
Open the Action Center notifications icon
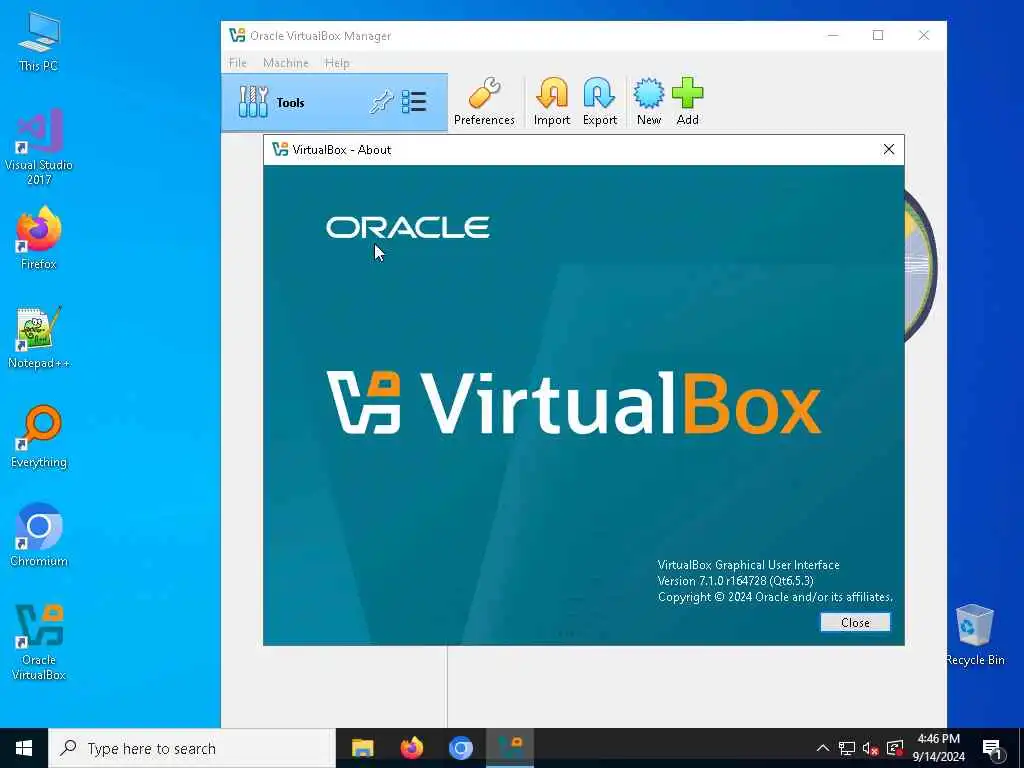(x=992, y=748)
